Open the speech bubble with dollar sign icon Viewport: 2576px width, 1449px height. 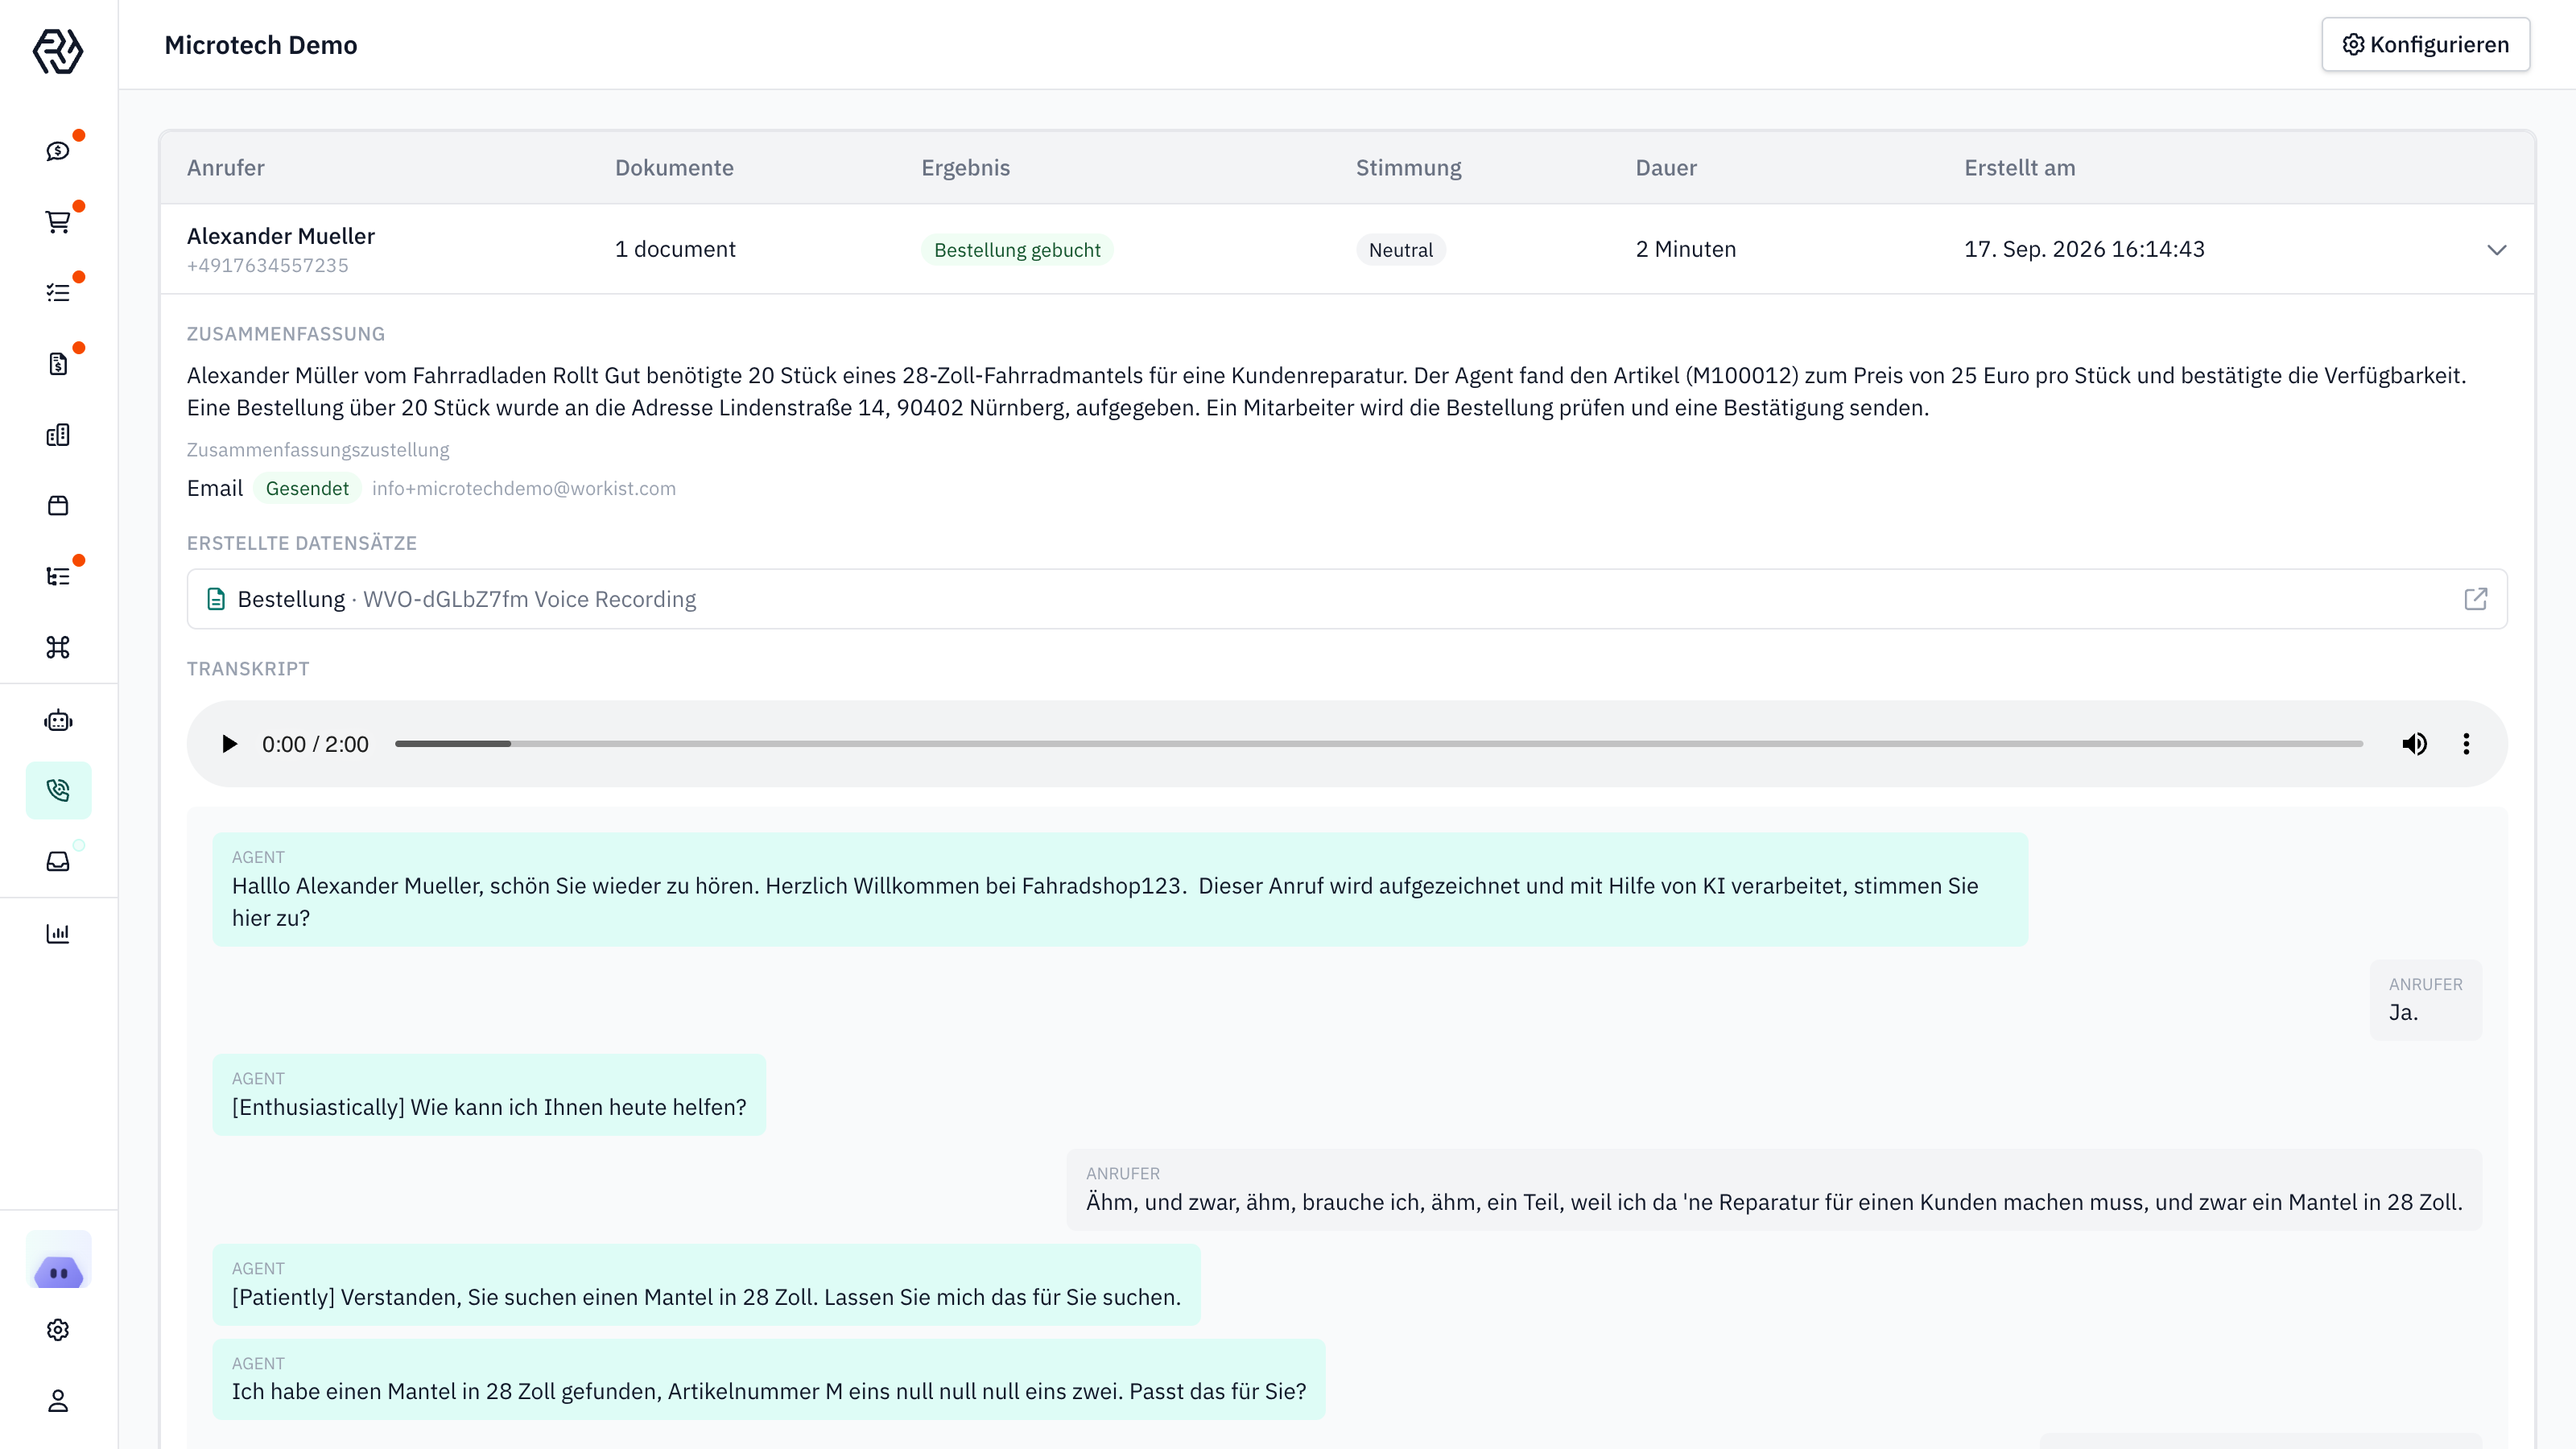coord(58,151)
